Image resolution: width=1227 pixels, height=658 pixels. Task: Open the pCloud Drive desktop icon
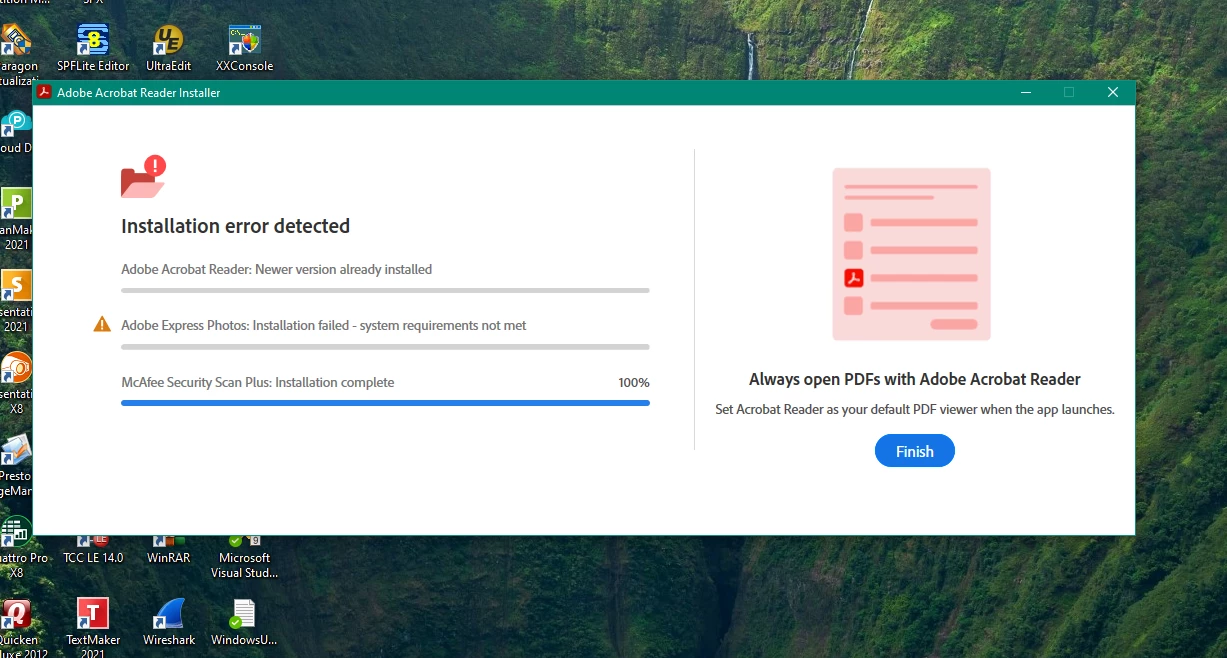[x=14, y=132]
